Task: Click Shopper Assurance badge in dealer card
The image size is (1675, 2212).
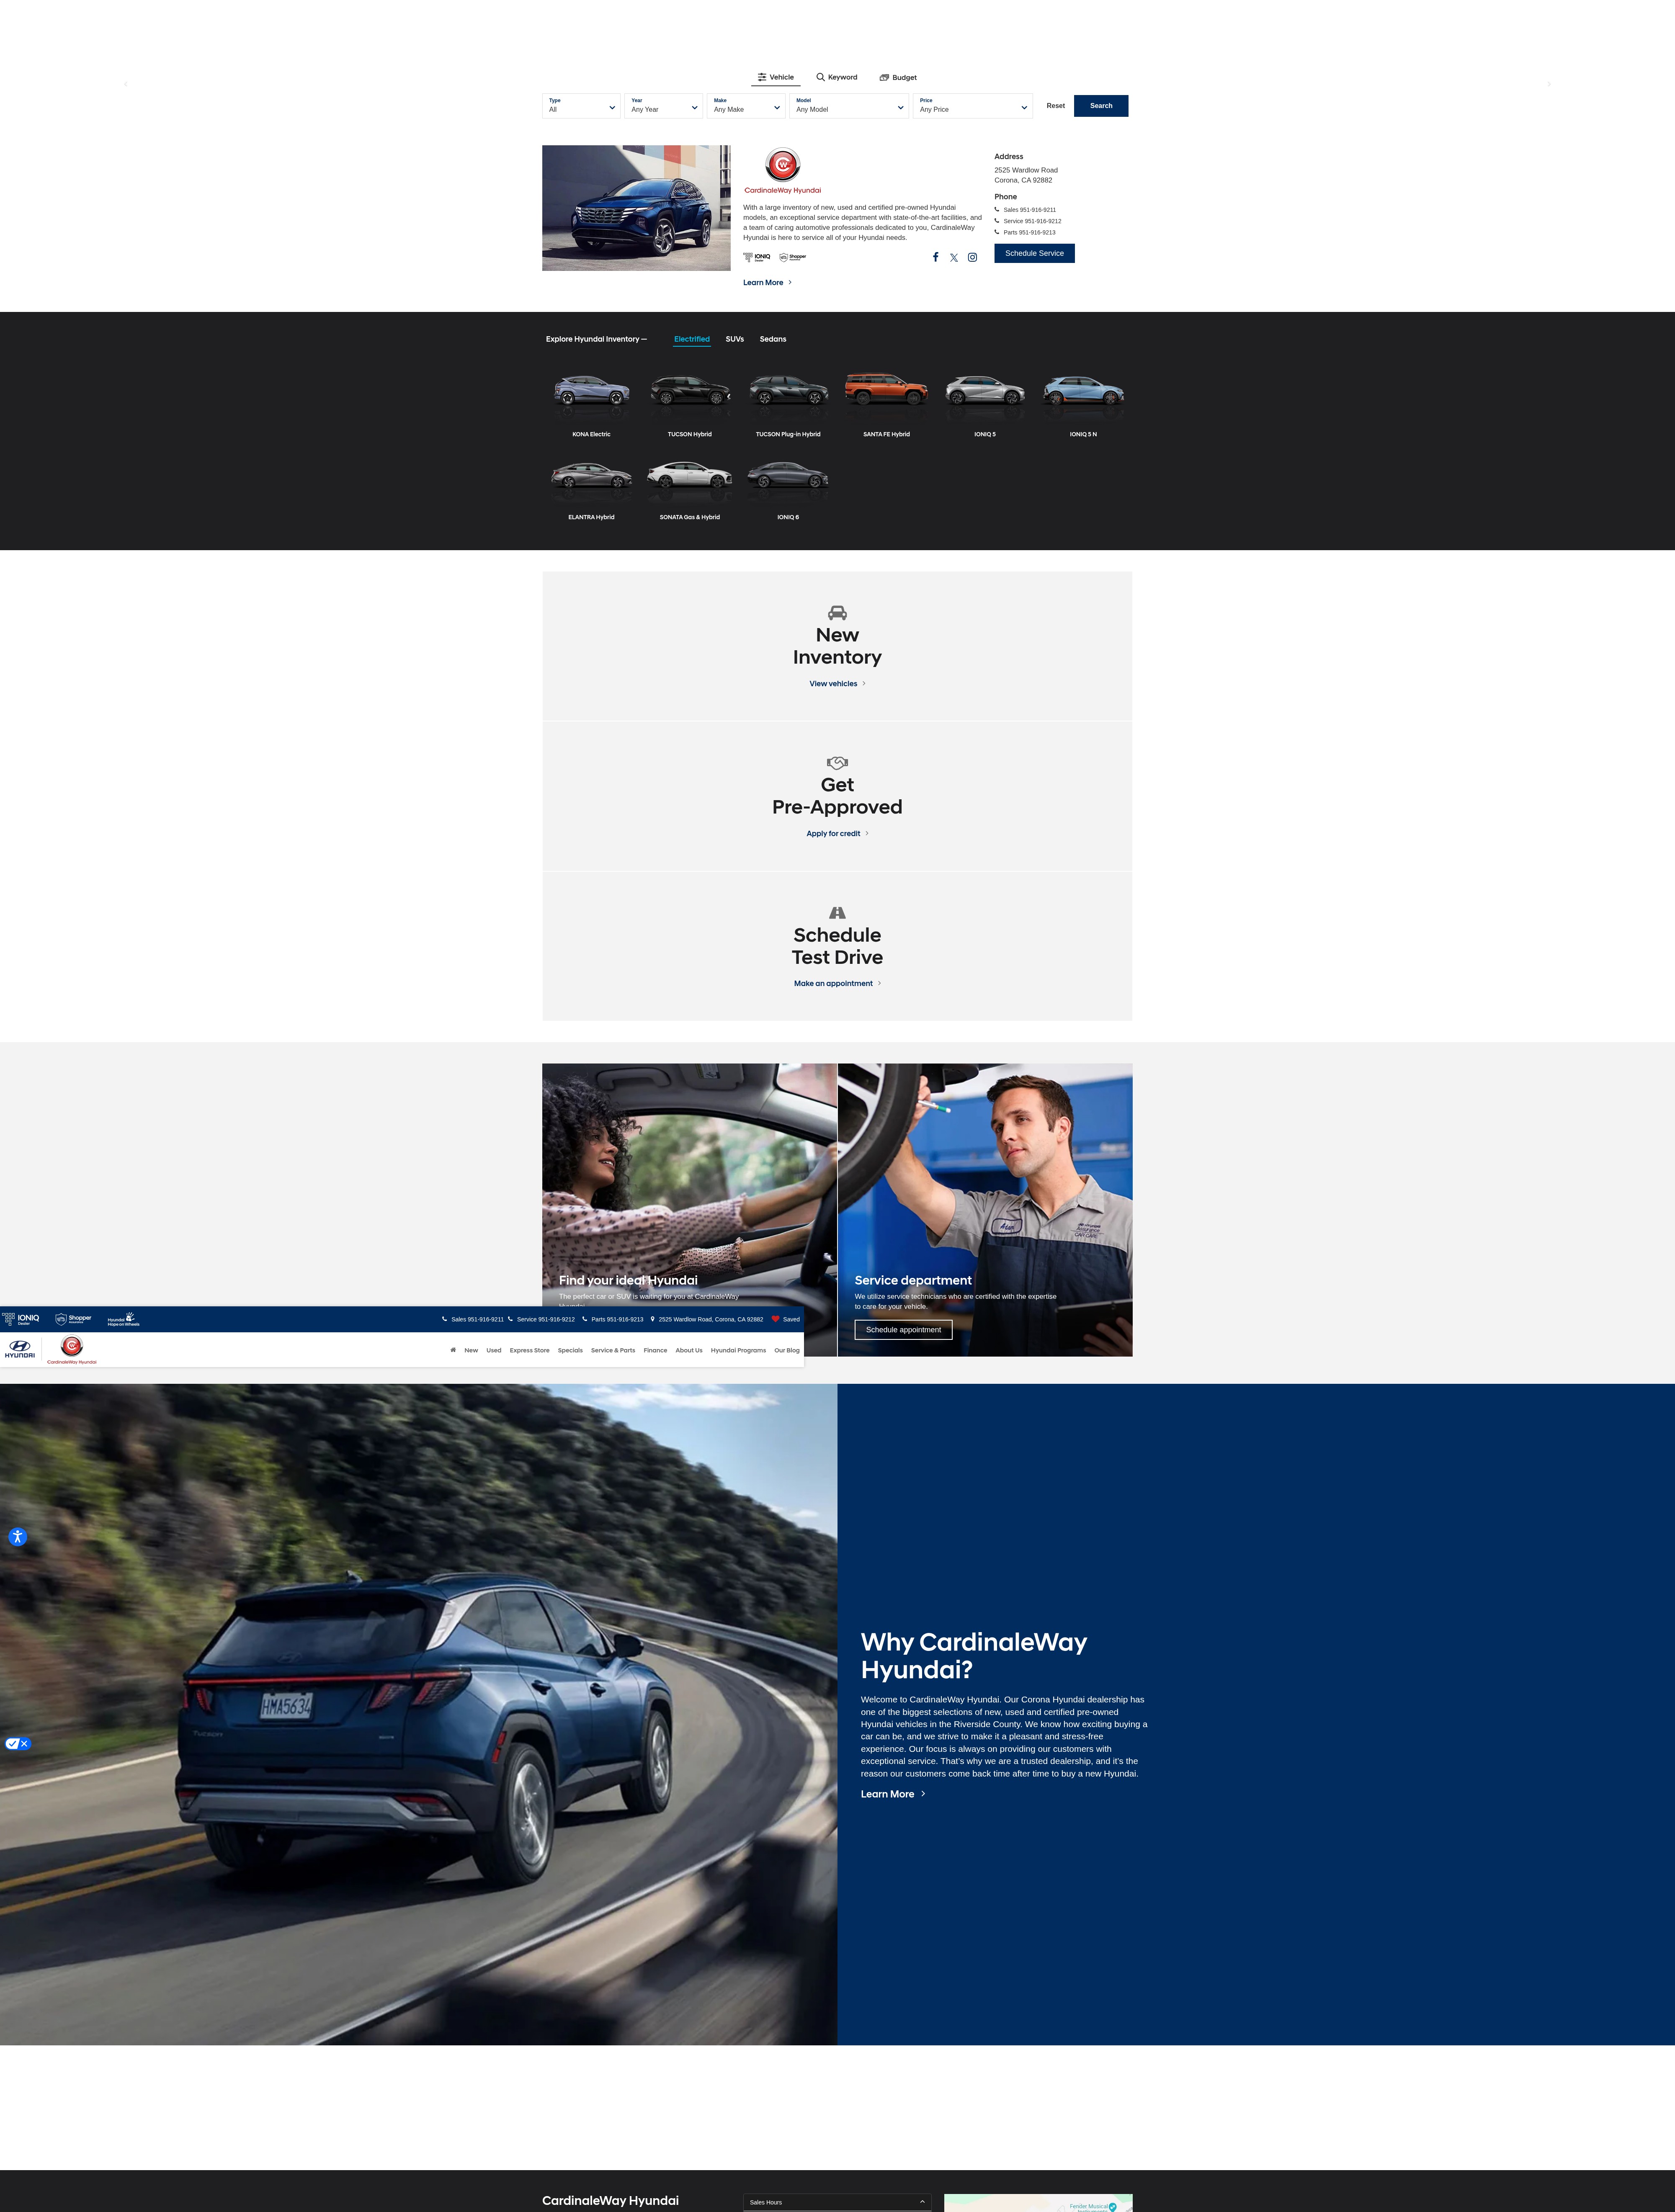Action: tap(793, 257)
